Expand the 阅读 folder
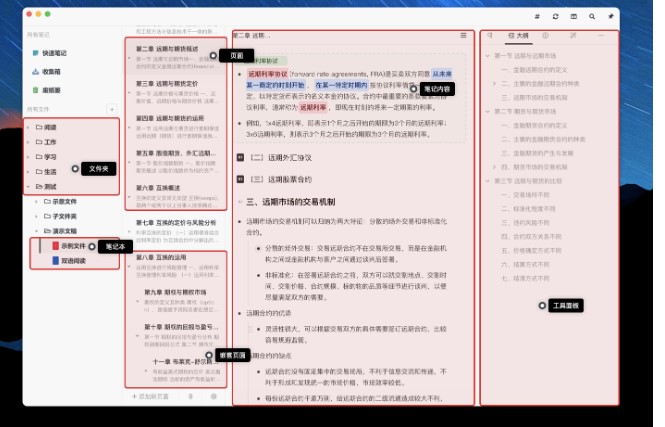This screenshot has height=427, width=665. tap(27, 127)
